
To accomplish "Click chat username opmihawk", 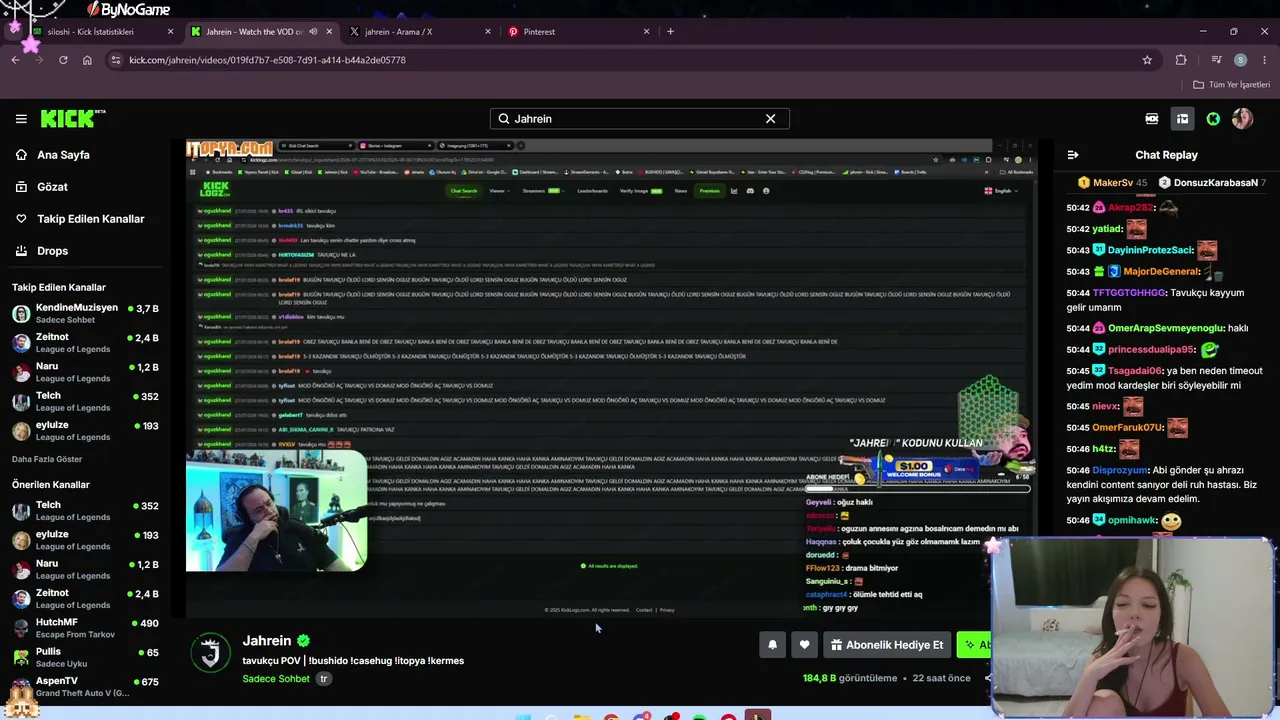I will 1133,520.
